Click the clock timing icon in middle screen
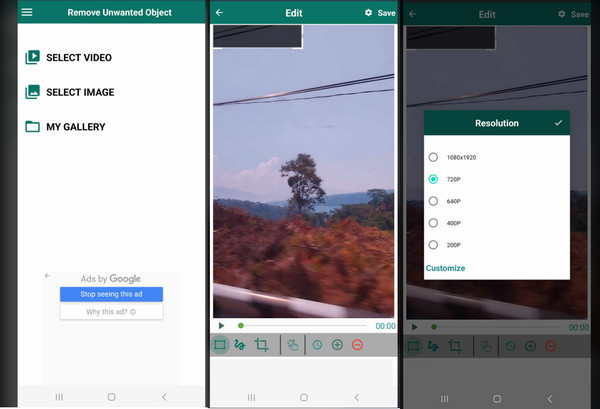 (x=317, y=345)
